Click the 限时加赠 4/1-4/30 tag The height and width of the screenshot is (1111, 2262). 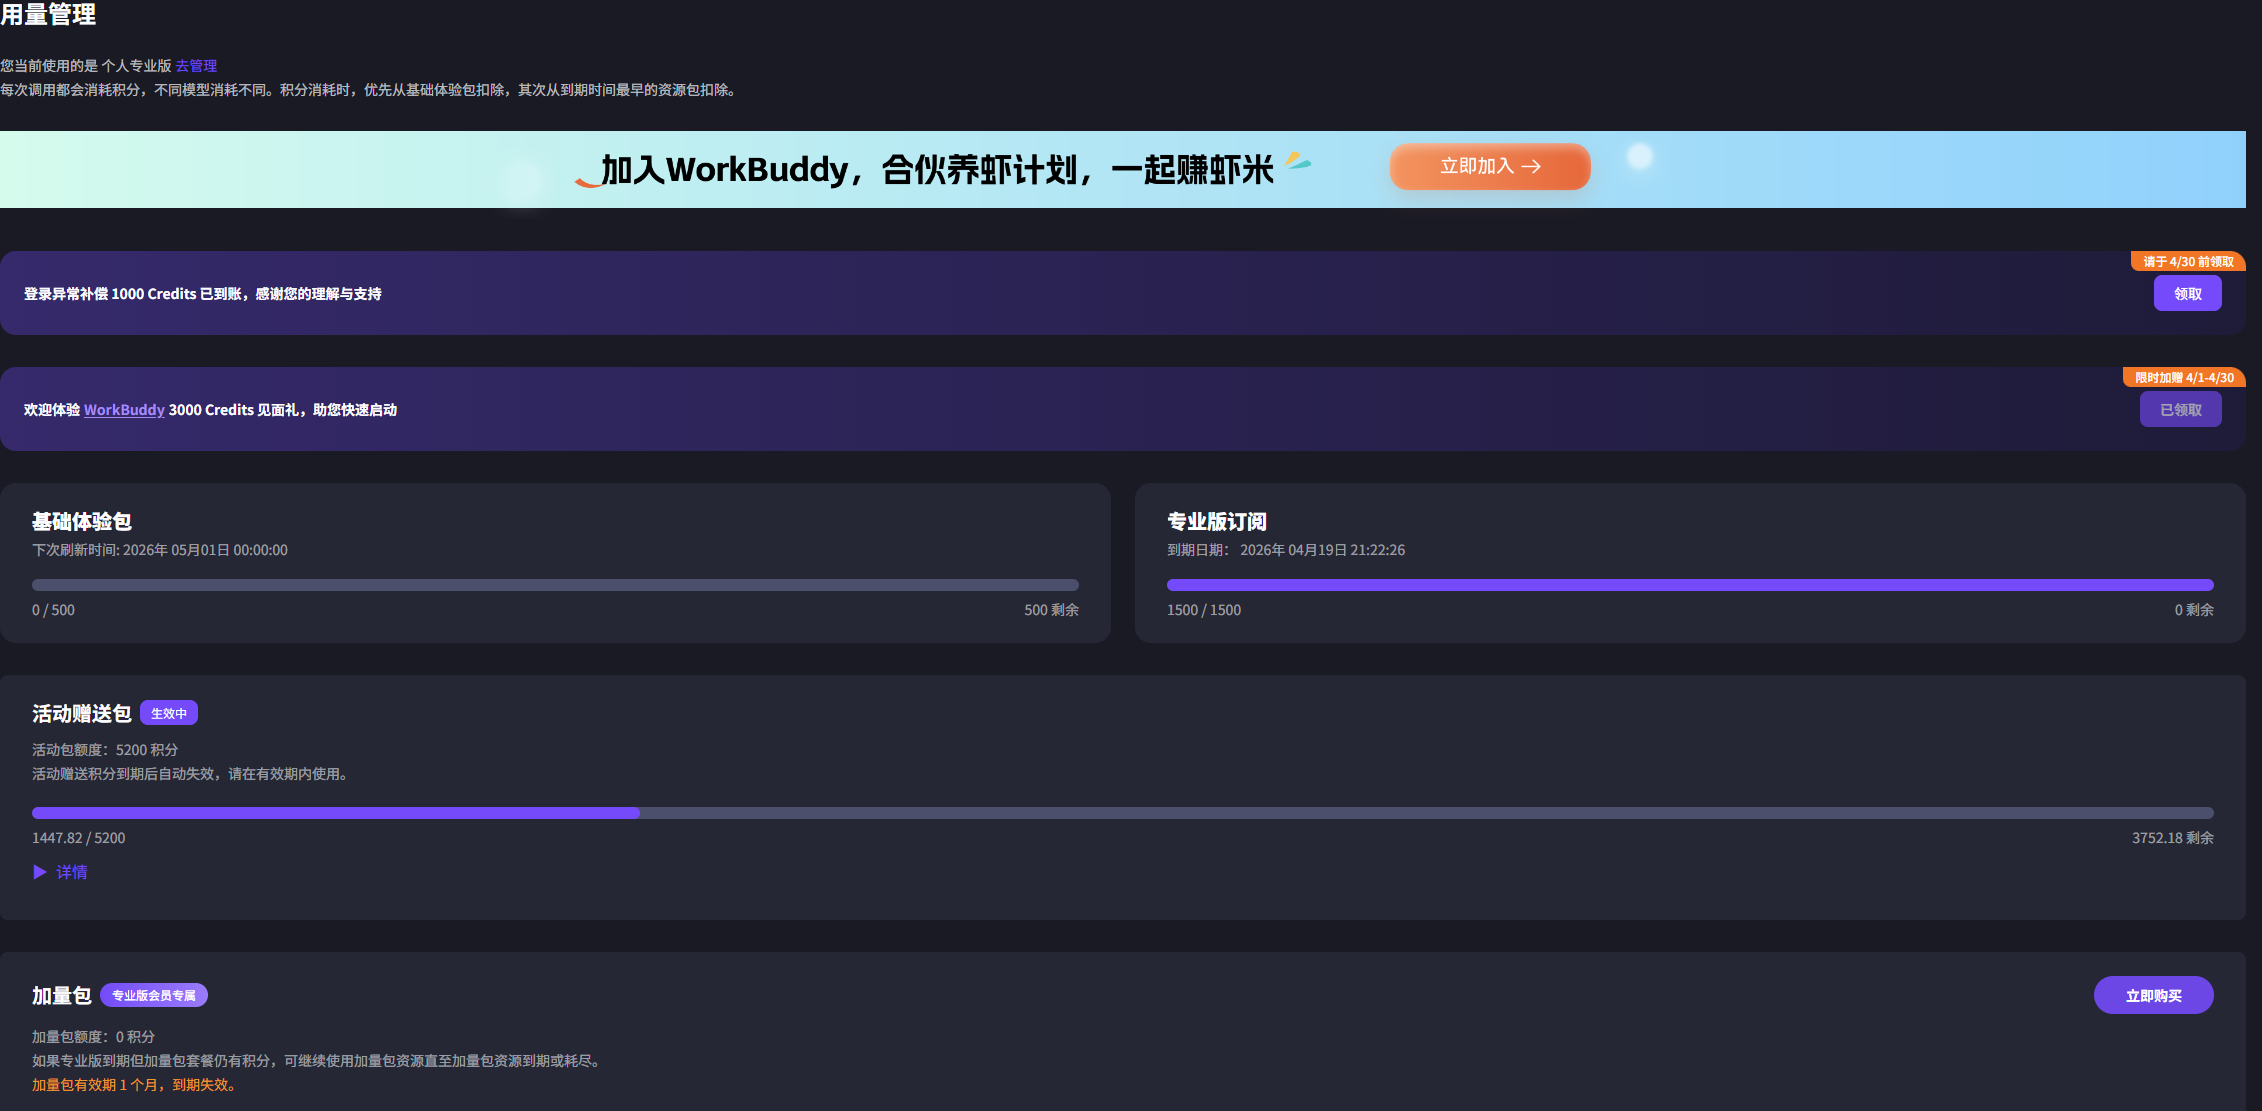coord(2184,378)
